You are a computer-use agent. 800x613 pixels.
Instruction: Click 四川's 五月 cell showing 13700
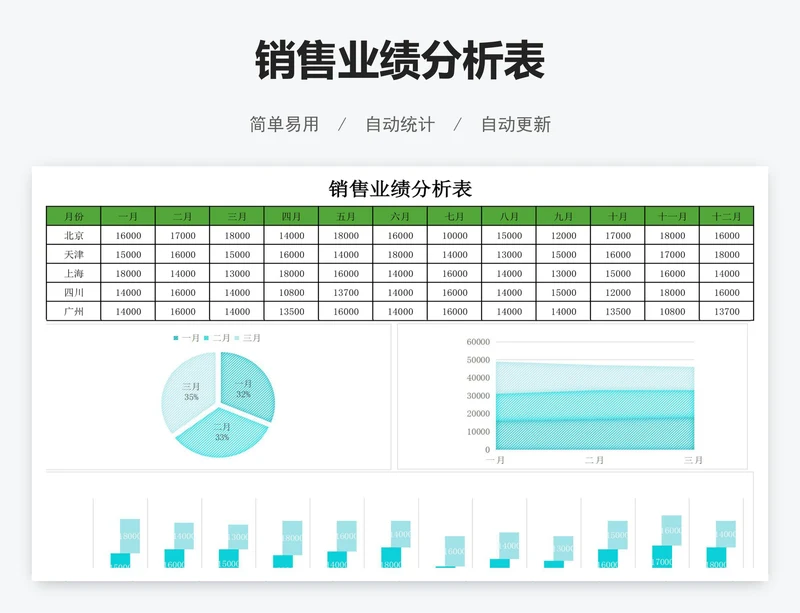tap(346, 292)
